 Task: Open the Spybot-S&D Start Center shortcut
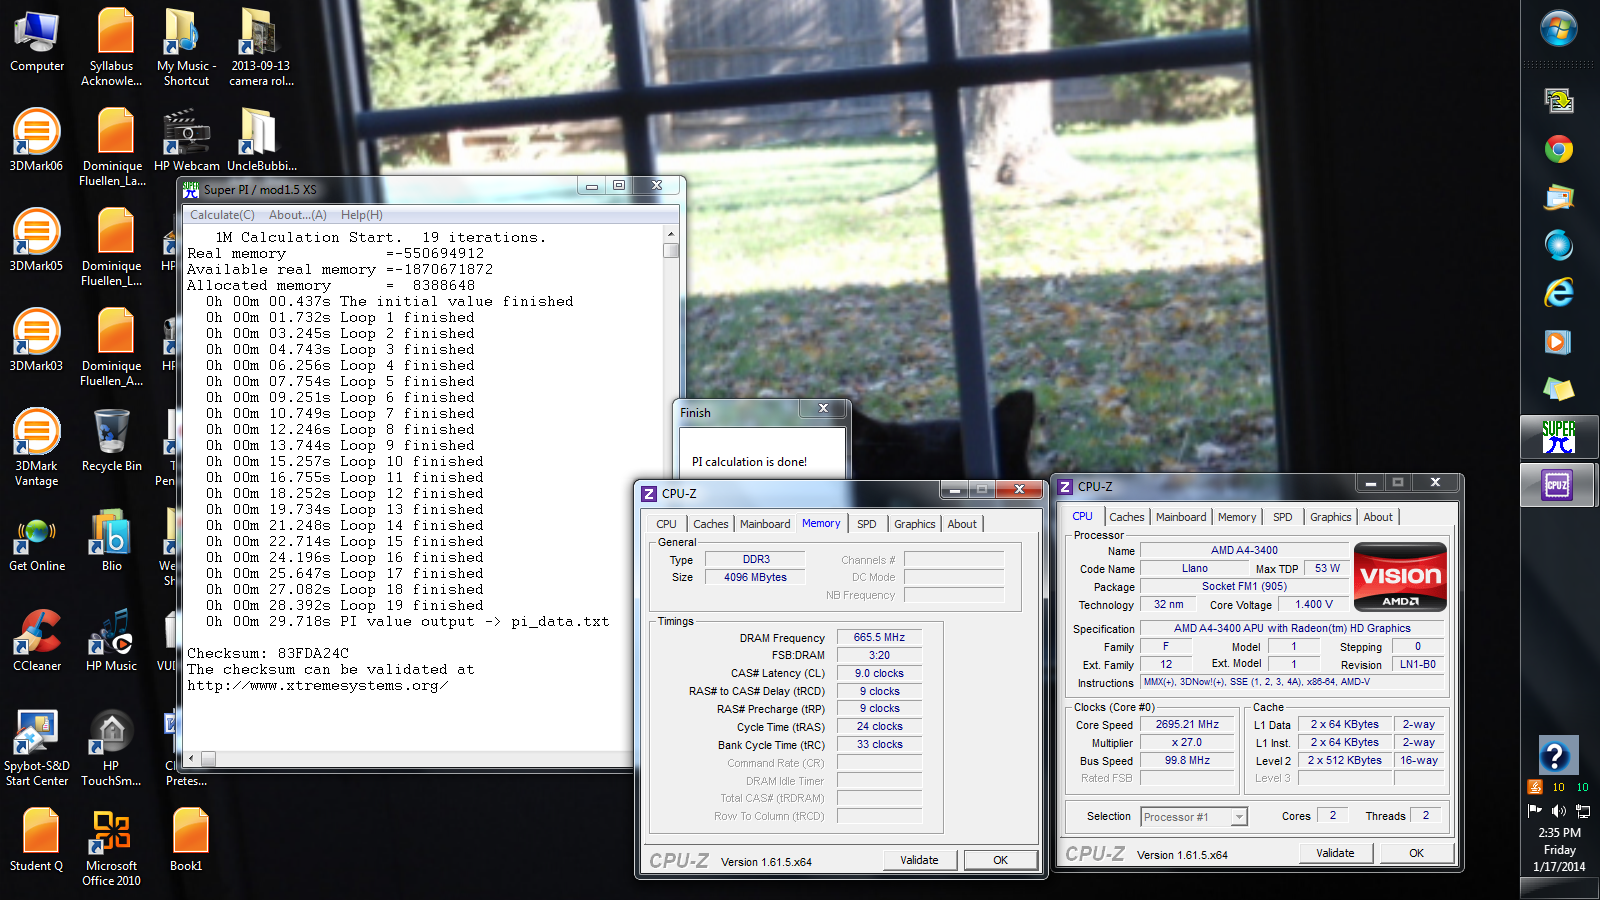(37, 747)
